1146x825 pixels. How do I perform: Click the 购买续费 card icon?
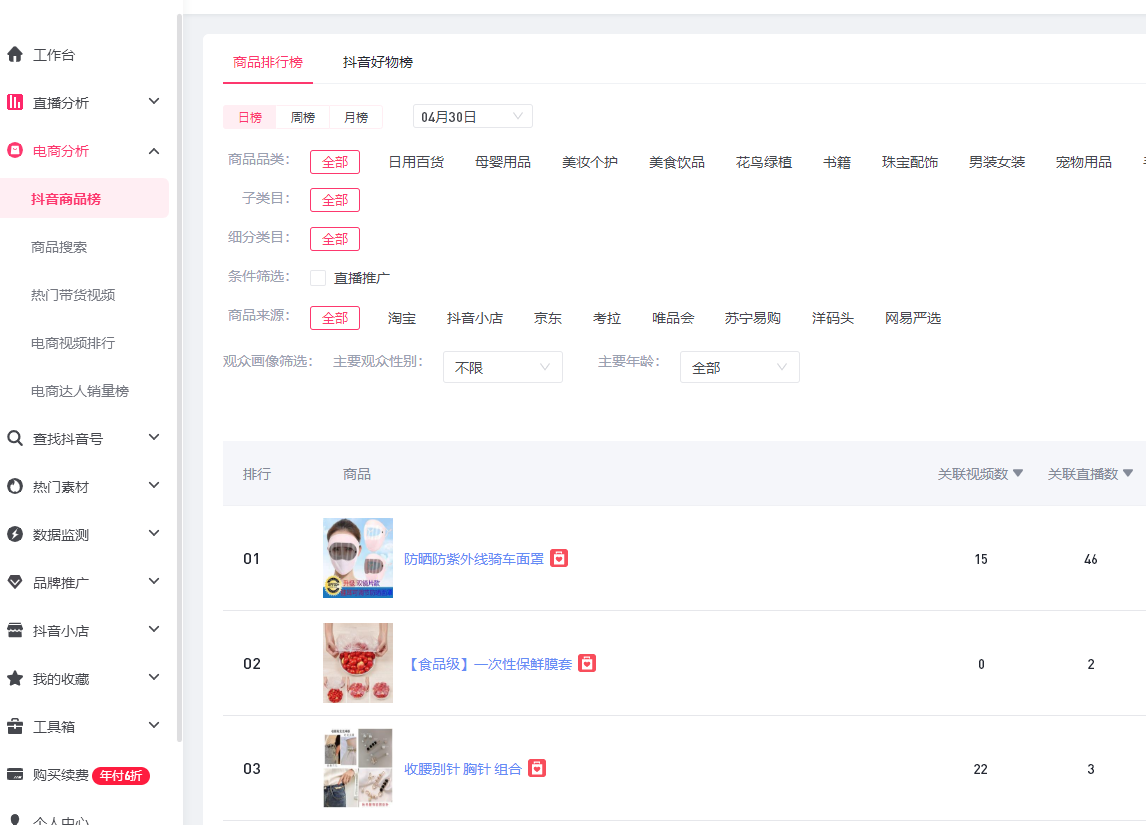(x=15, y=775)
